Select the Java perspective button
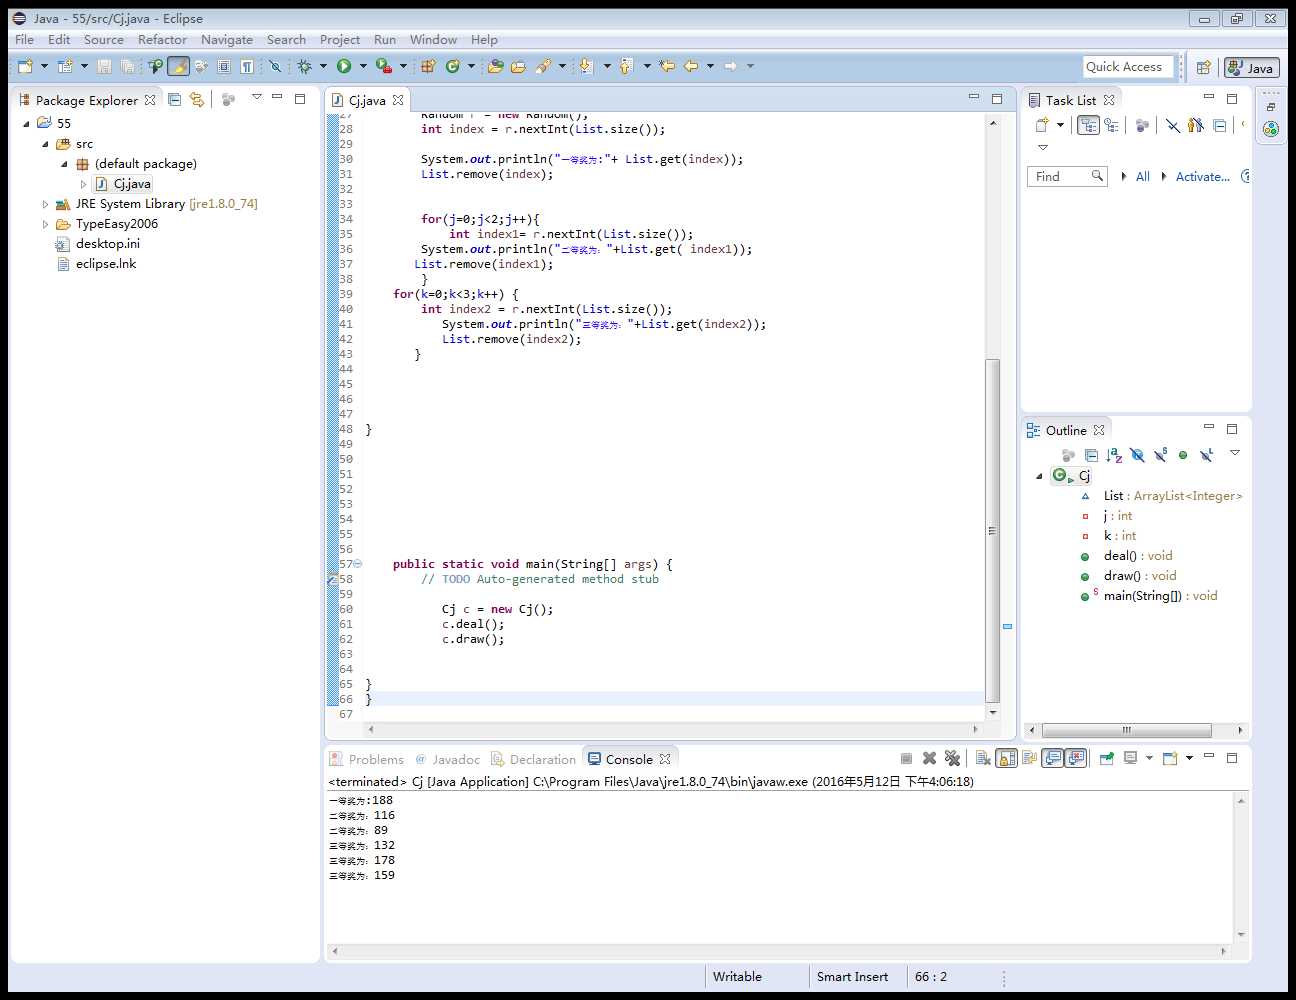Image resolution: width=1296 pixels, height=1000 pixels. (1251, 67)
